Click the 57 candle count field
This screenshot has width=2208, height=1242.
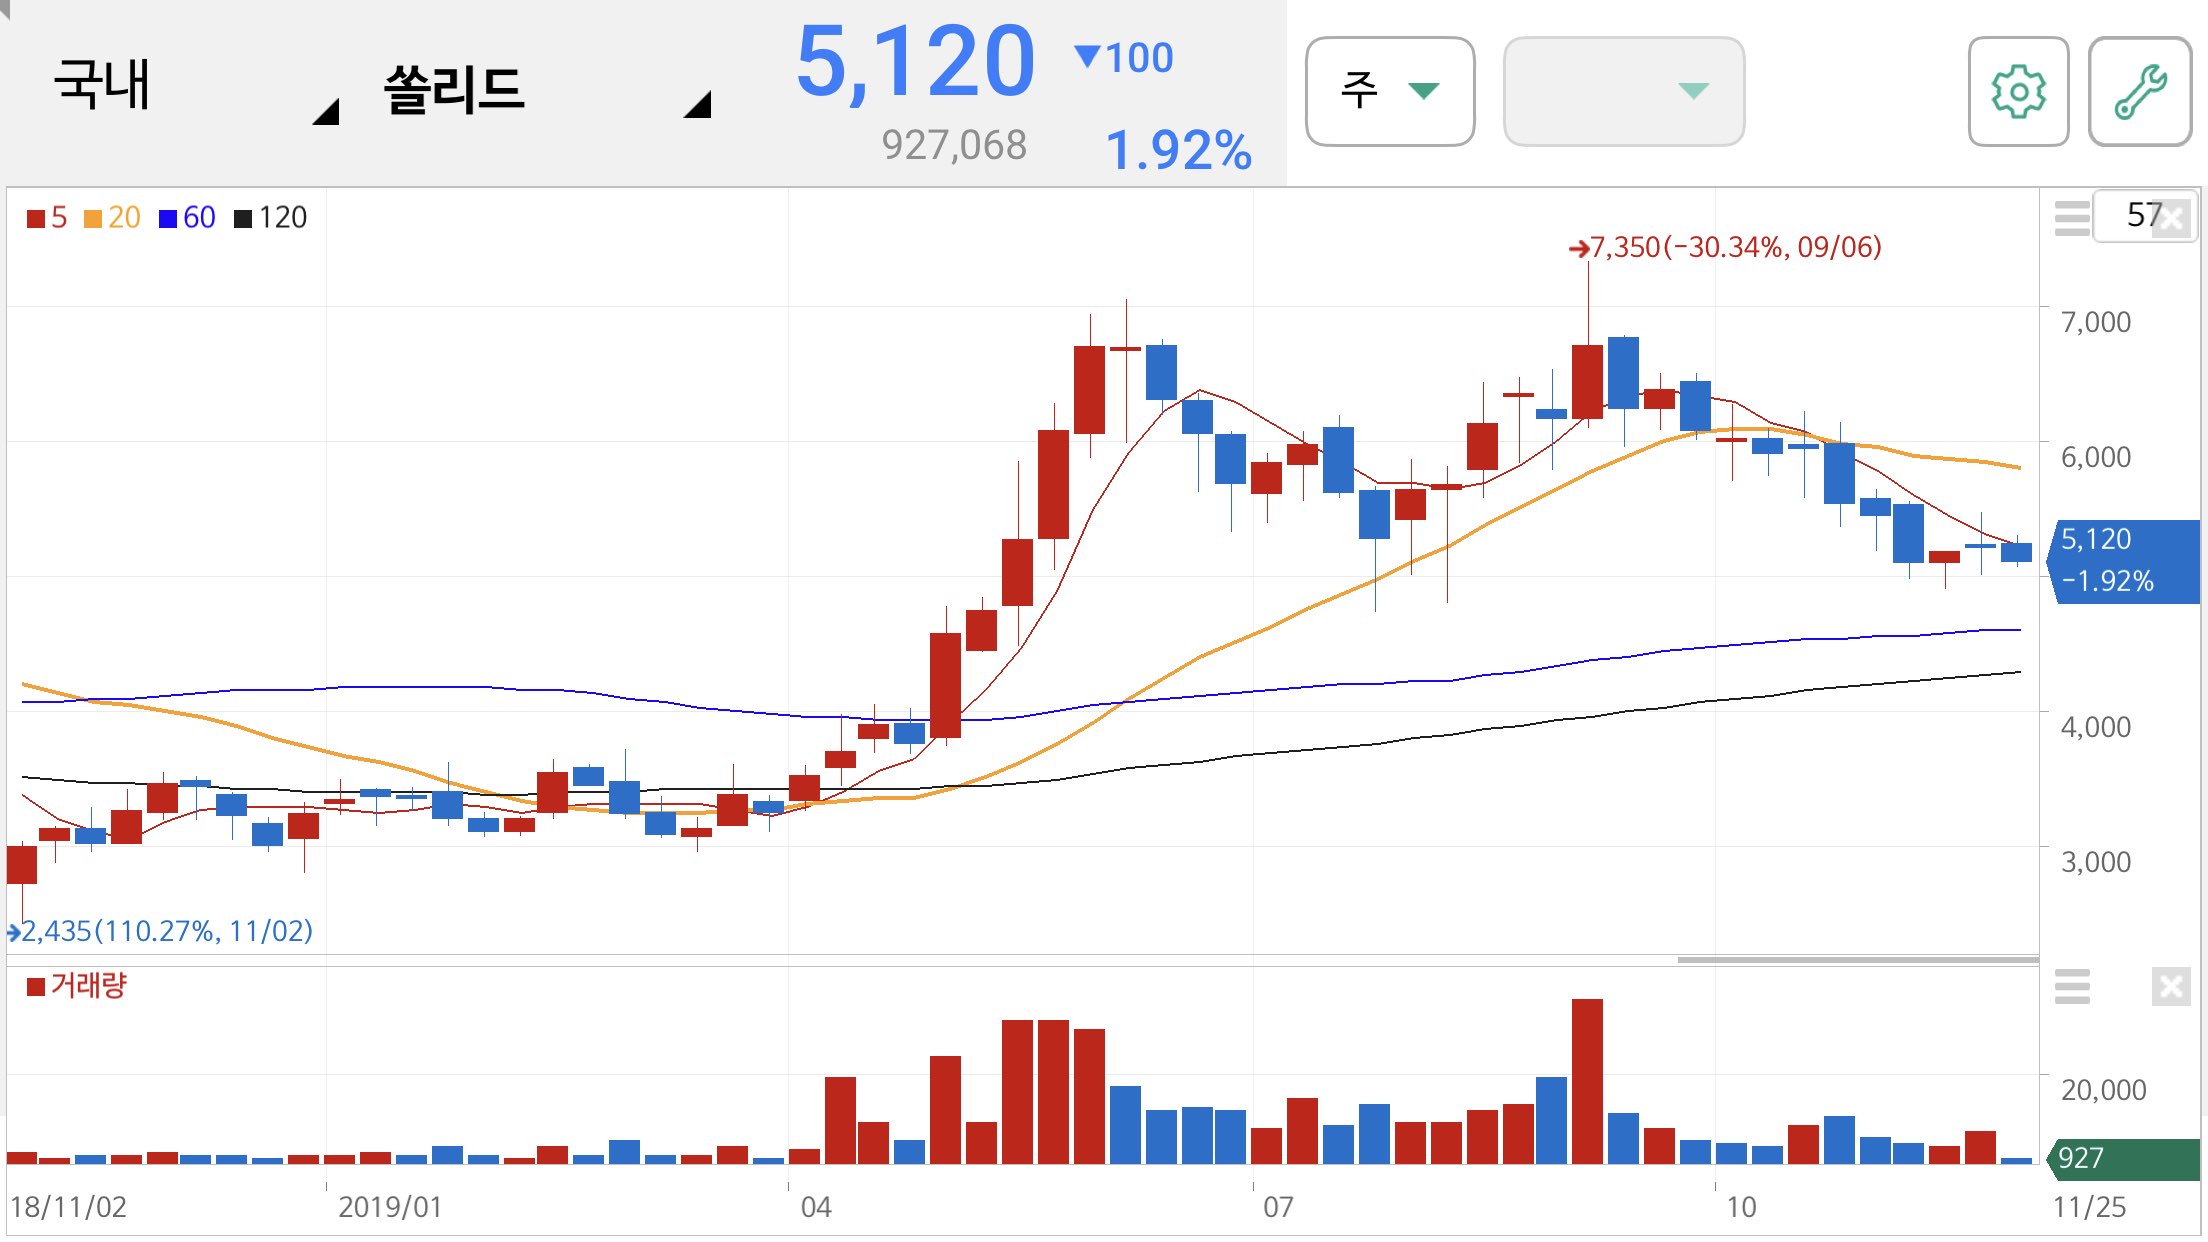[2144, 215]
